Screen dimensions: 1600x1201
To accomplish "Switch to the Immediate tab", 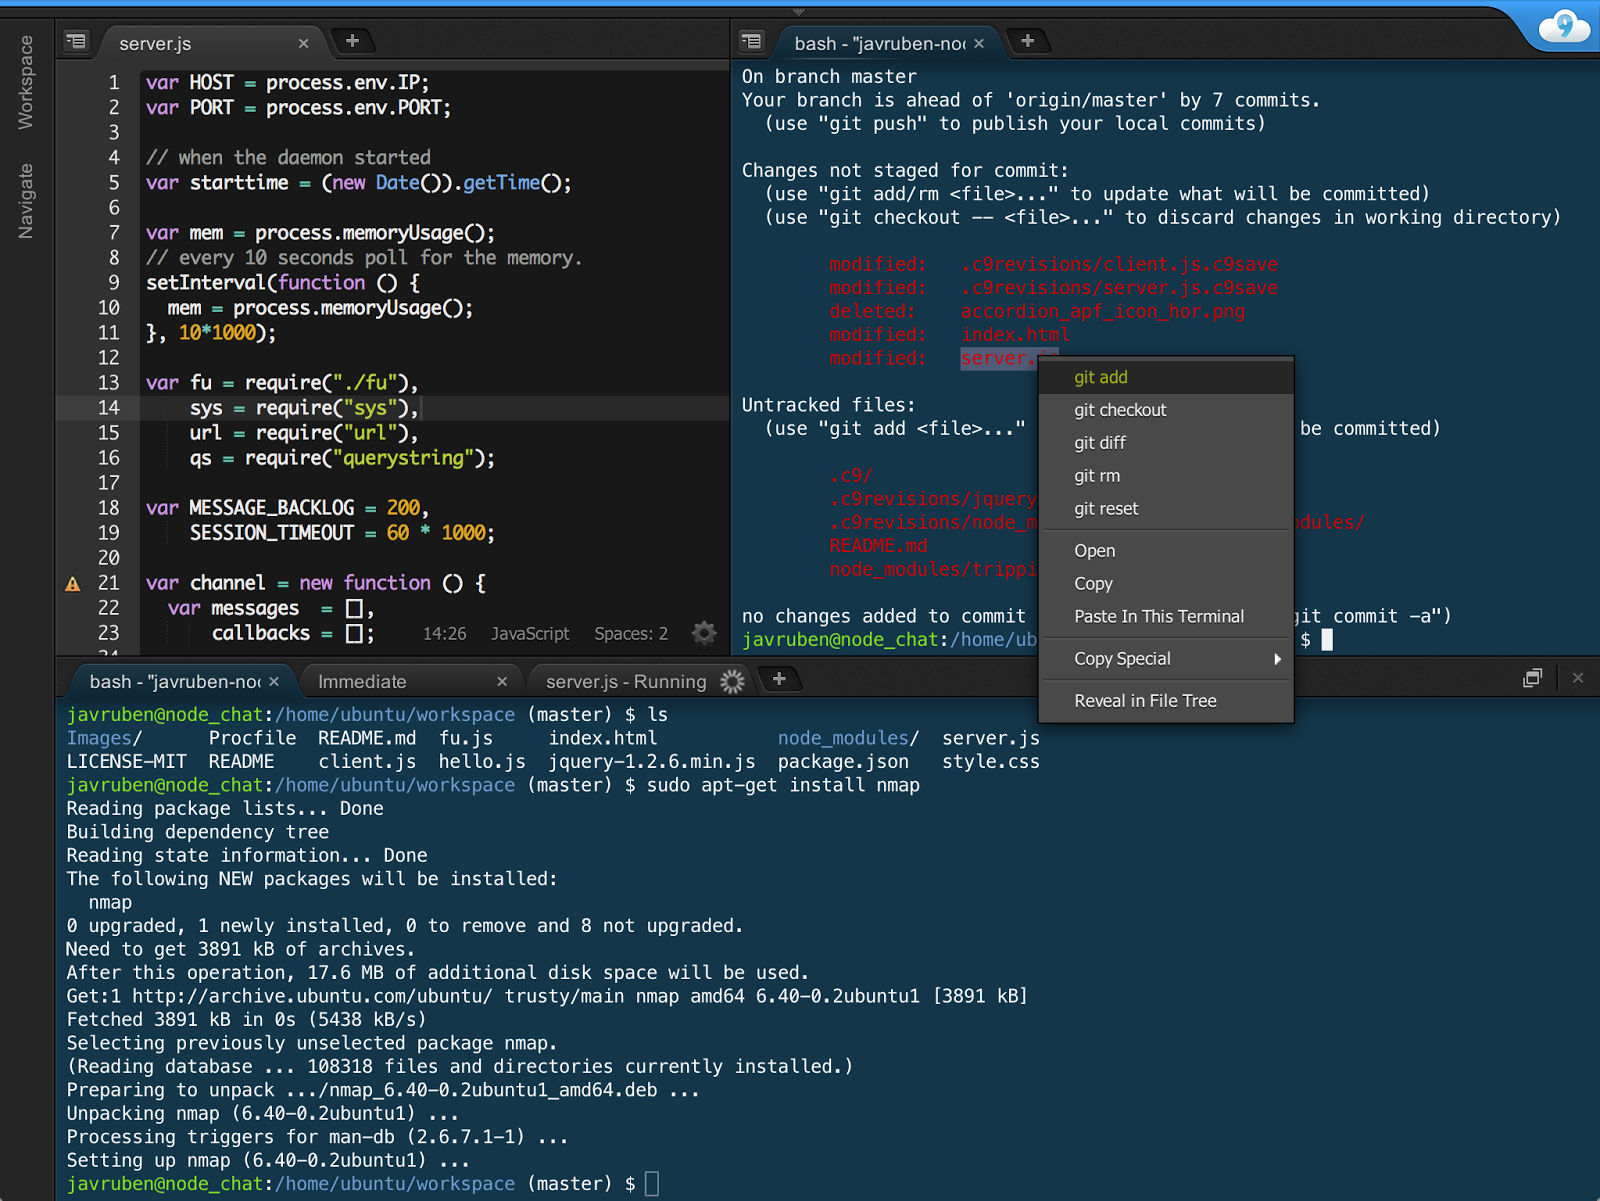I will coord(362,682).
